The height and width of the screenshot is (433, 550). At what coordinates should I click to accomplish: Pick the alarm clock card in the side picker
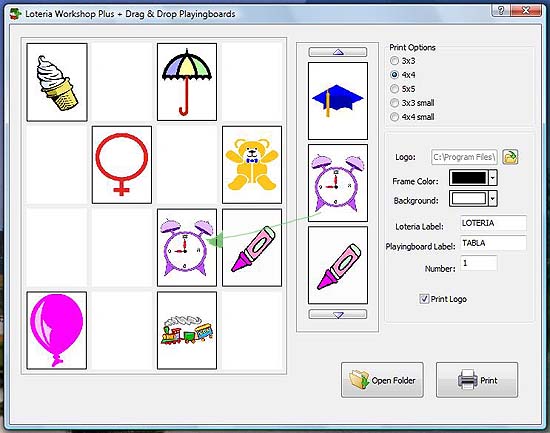(338, 183)
